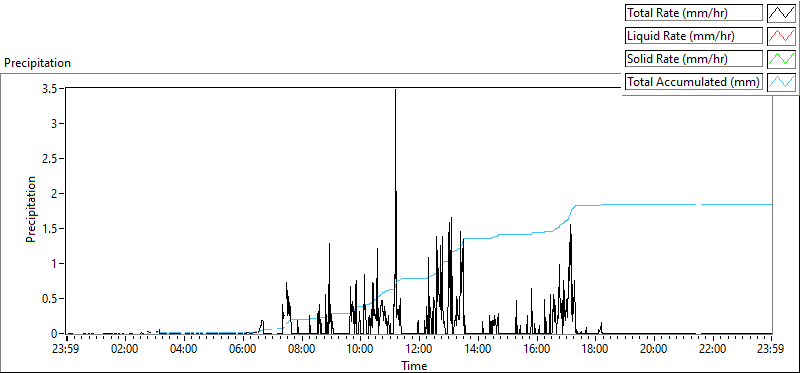Click the 02:00 time tick label

coord(126,349)
